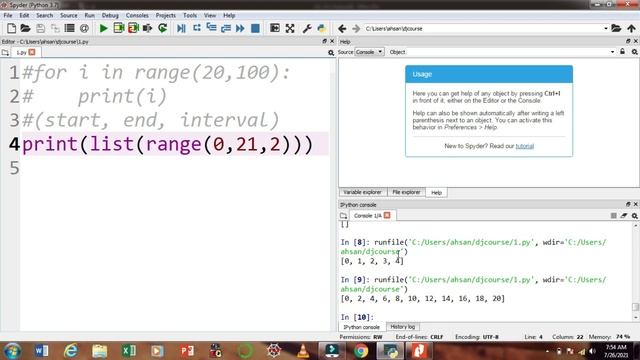Image resolution: width=640 pixels, height=360 pixels.
Task: Open the Debug menu
Action: tap(110, 15)
